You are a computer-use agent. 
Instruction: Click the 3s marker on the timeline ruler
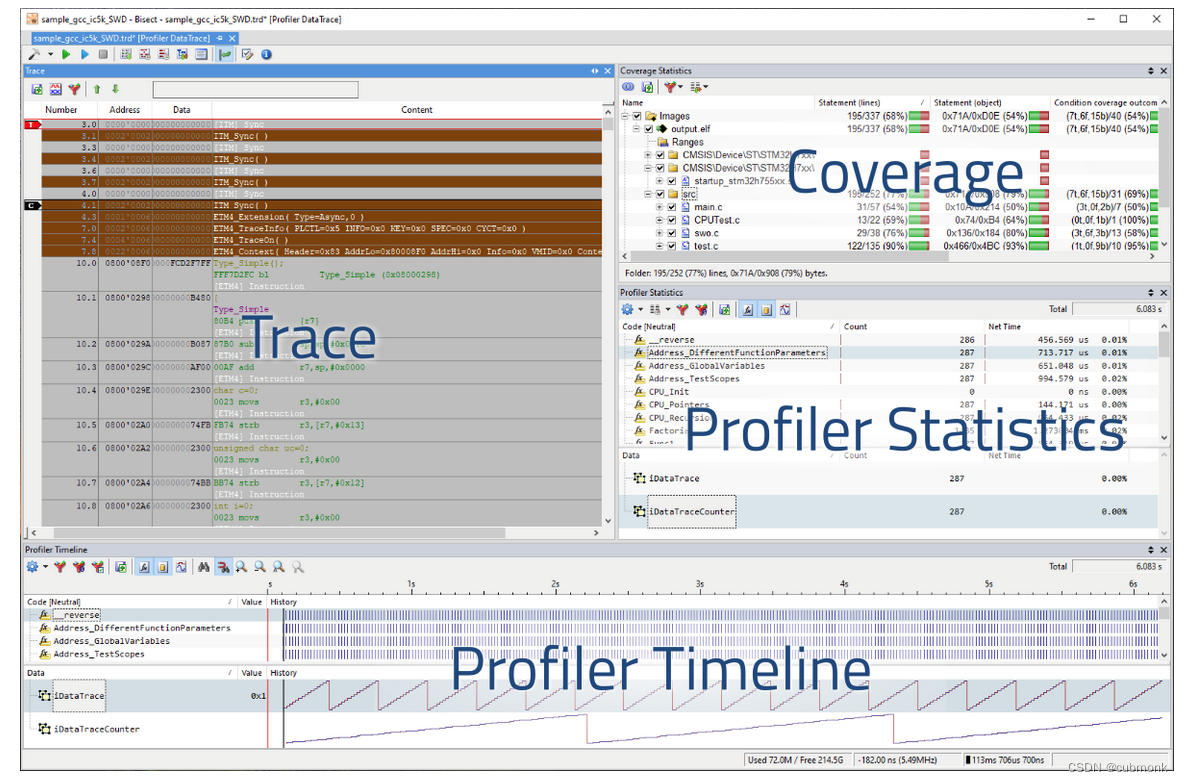point(699,584)
